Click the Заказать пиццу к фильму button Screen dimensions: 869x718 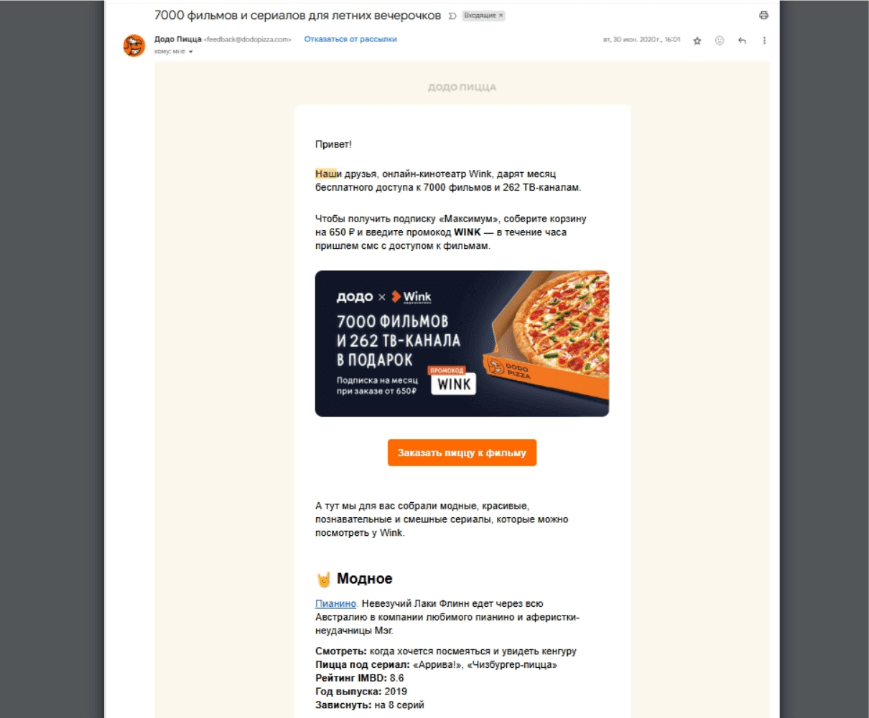coord(462,453)
